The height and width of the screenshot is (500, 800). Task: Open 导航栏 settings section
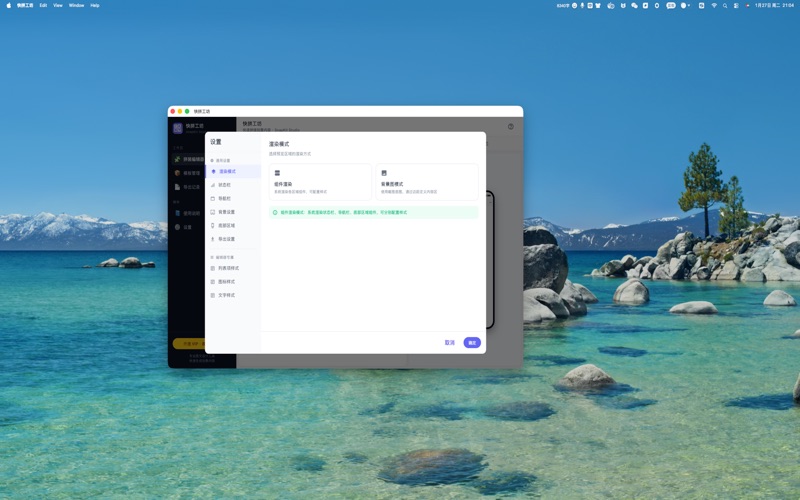pyautogui.click(x=225, y=199)
